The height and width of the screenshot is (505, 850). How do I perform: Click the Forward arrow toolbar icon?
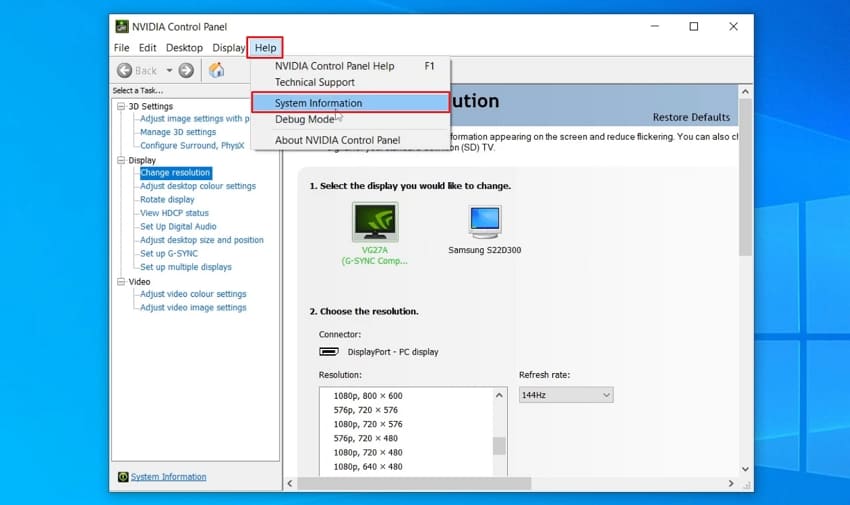186,70
